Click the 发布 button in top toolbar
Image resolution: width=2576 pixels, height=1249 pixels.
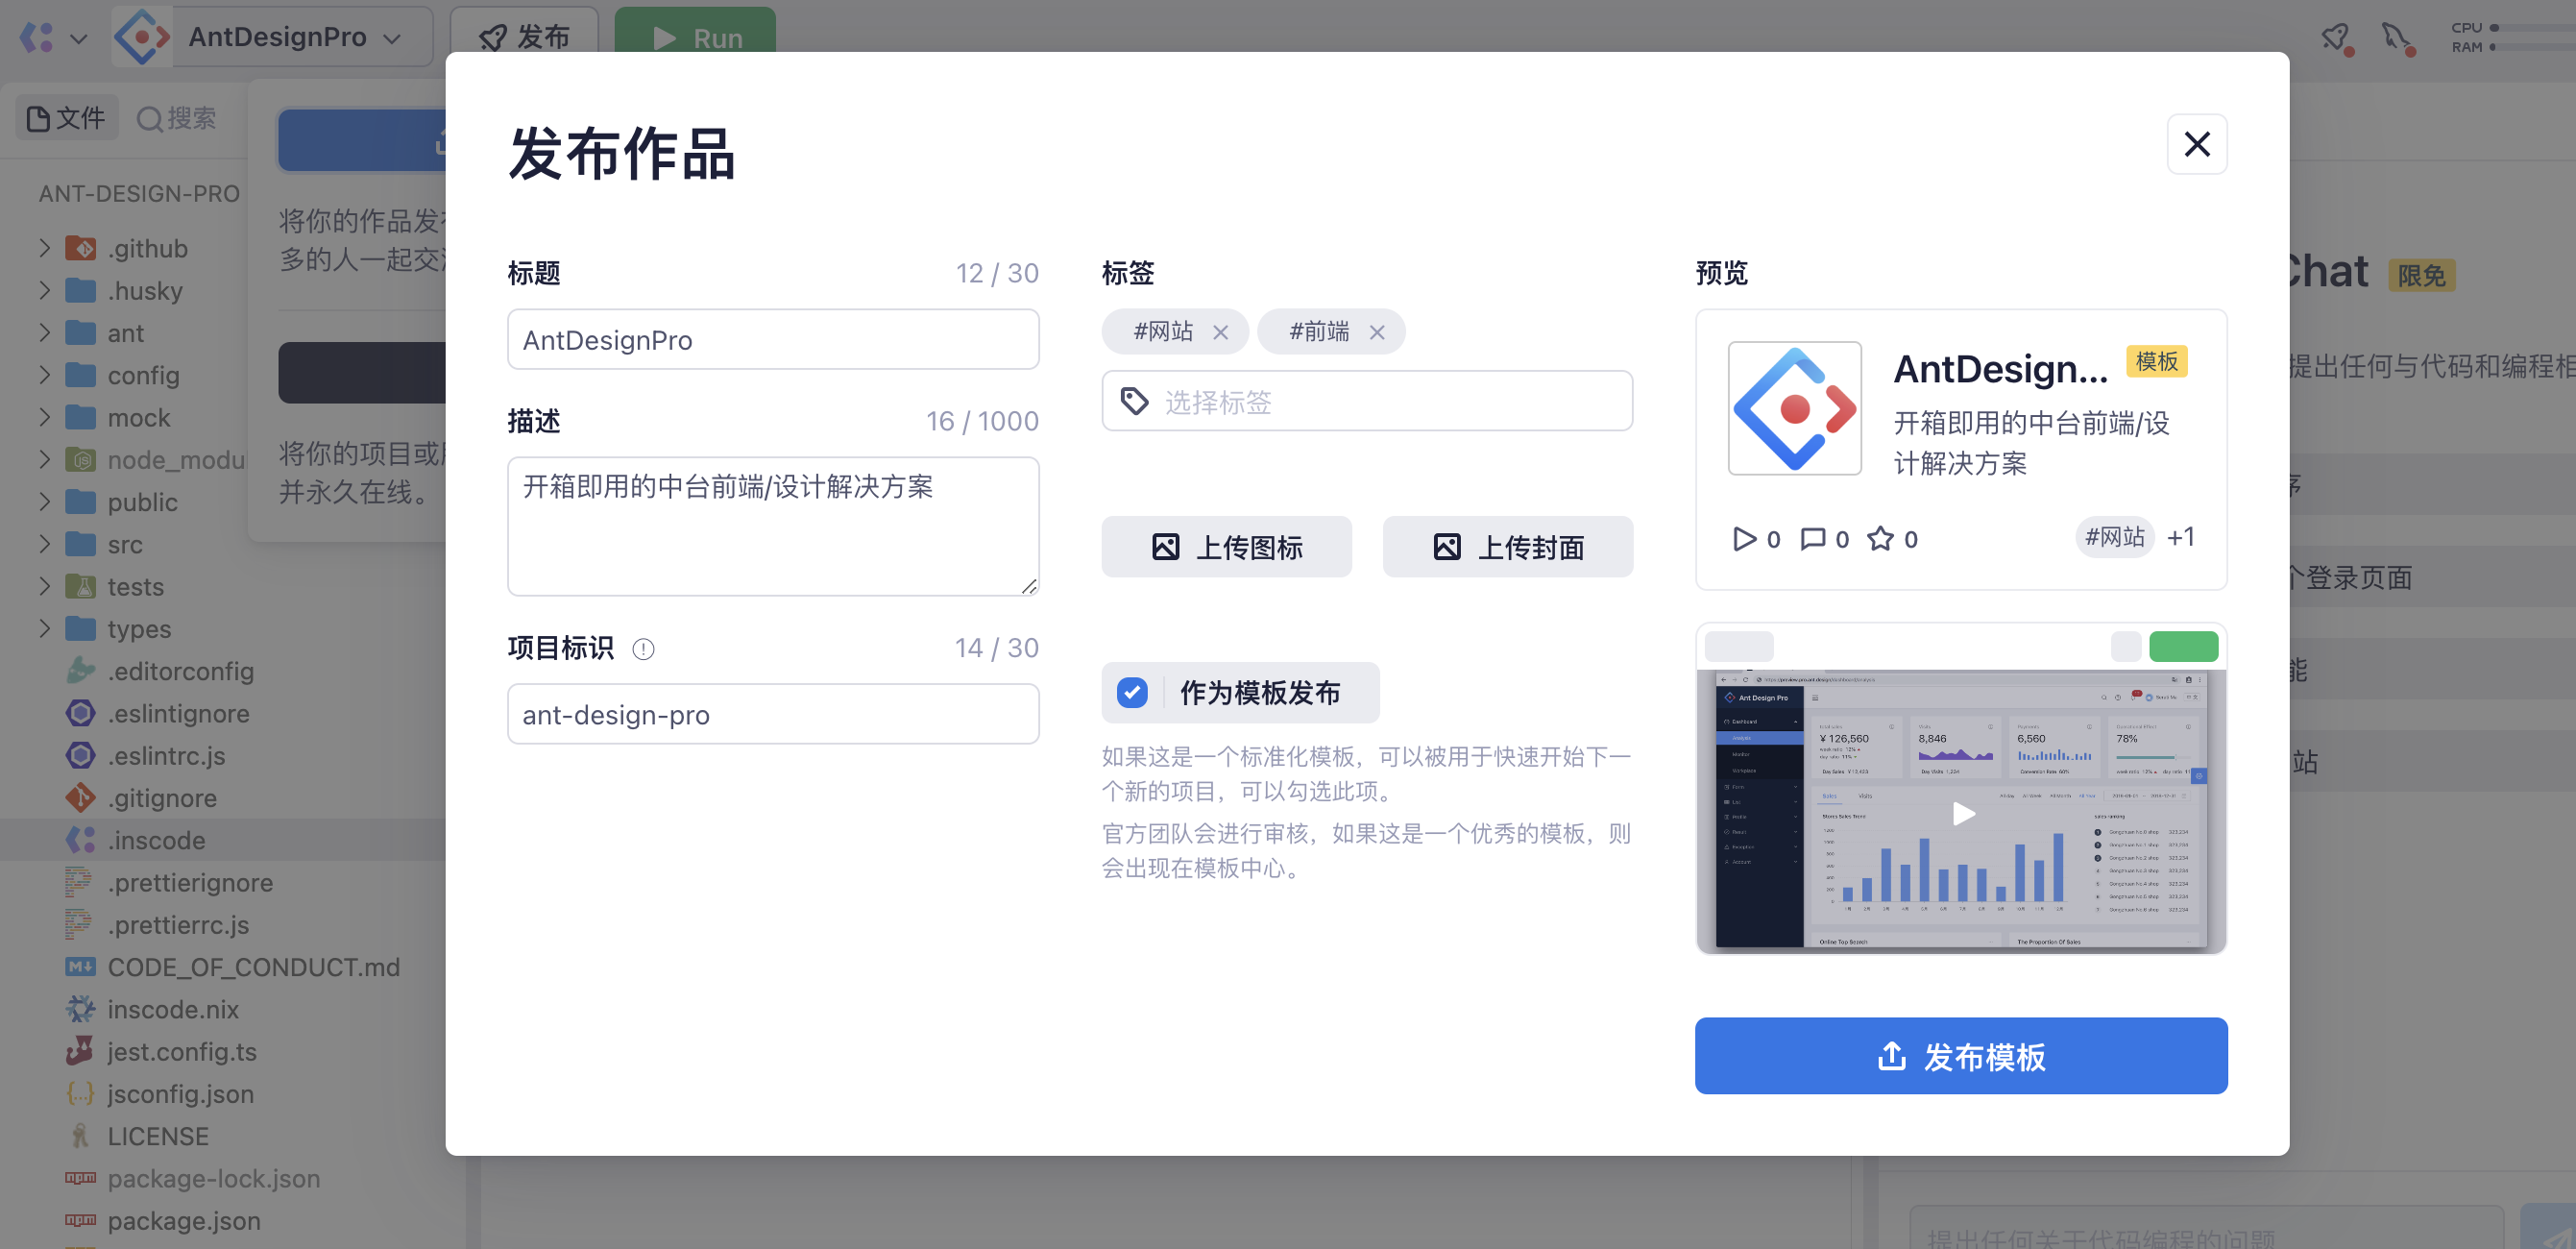point(525,37)
